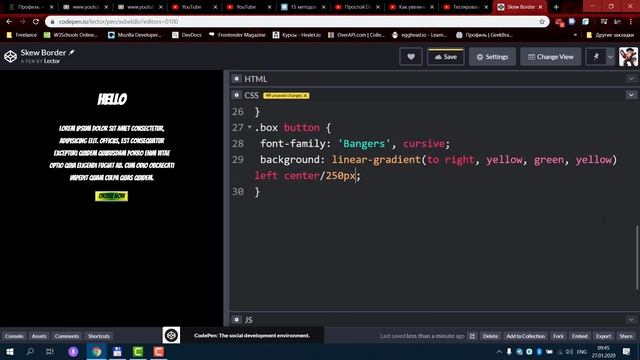The image size is (640, 360).
Task: Open pen Settings
Action: 492,57
